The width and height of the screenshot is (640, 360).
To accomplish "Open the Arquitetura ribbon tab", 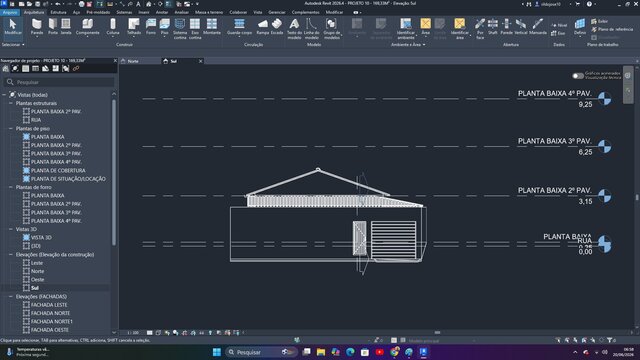I will 34,12.
